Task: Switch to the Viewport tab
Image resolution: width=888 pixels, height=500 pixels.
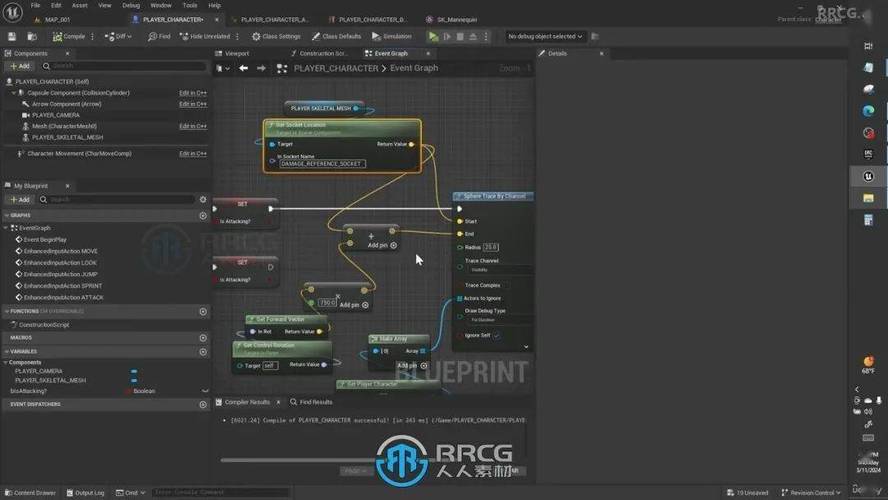Action: pos(237,53)
